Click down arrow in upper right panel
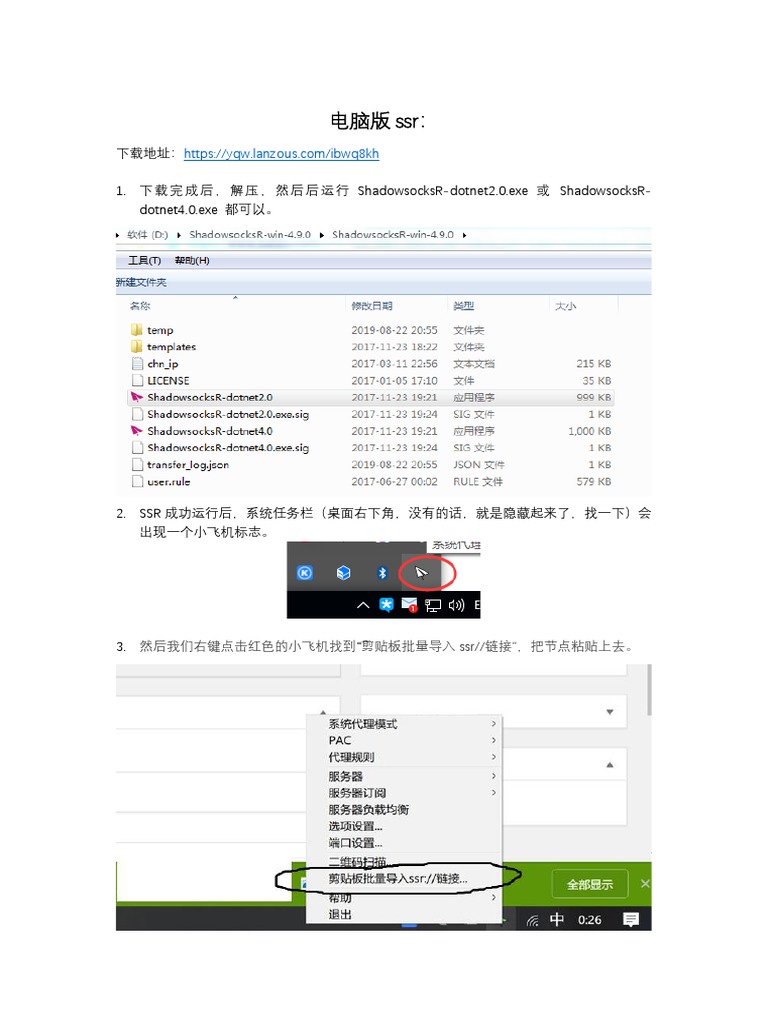Screen dimensions: 768x1024 [609, 712]
